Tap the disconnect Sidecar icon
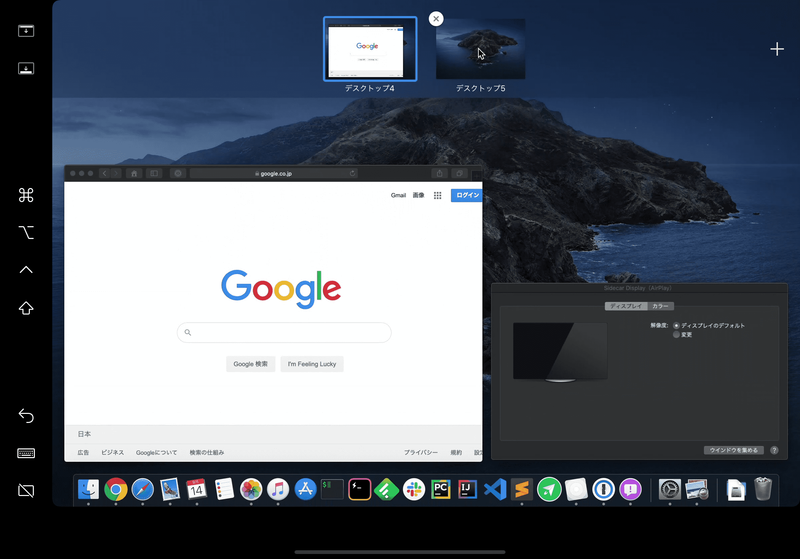Image resolution: width=800 pixels, height=559 pixels. 26,491
